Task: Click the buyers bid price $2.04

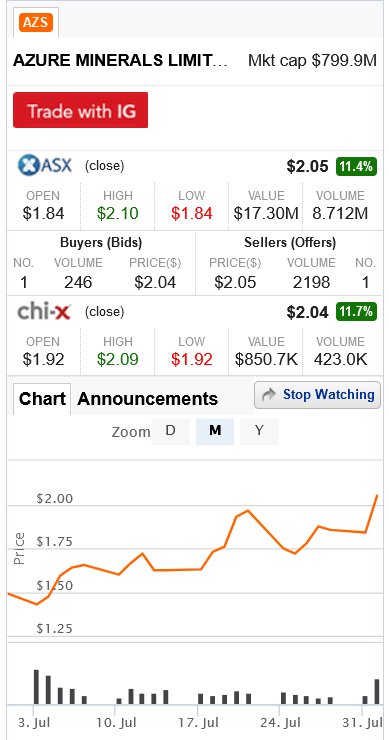Action: pyautogui.click(x=155, y=282)
